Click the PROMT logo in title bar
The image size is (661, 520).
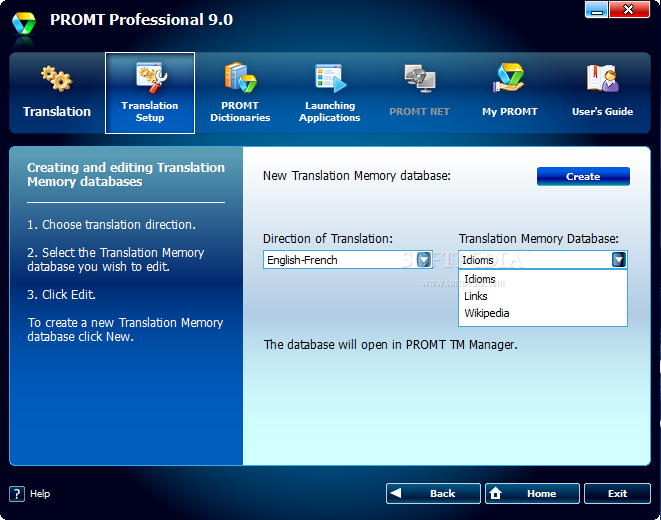[24, 24]
